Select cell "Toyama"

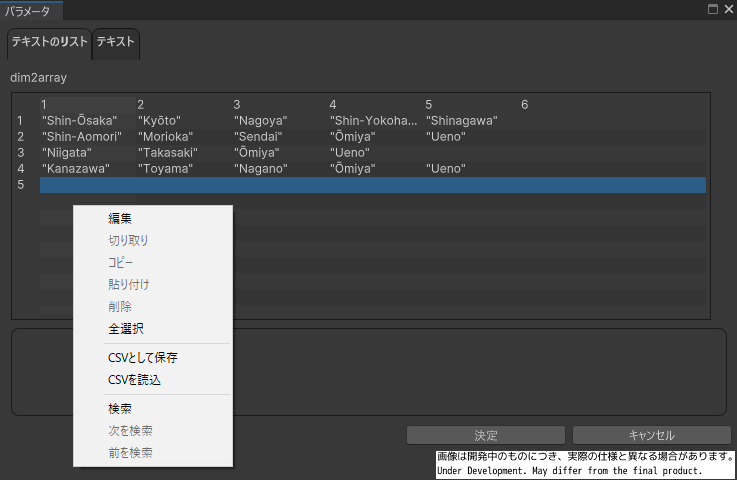[x=184, y=169]
